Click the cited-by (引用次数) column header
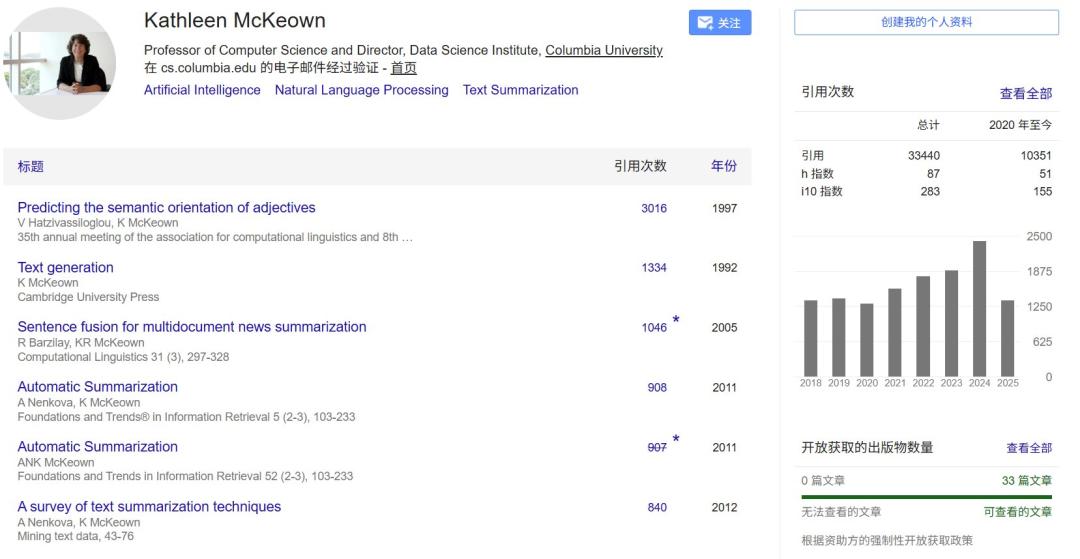The image size is (1080, 559). pos(641,166)
